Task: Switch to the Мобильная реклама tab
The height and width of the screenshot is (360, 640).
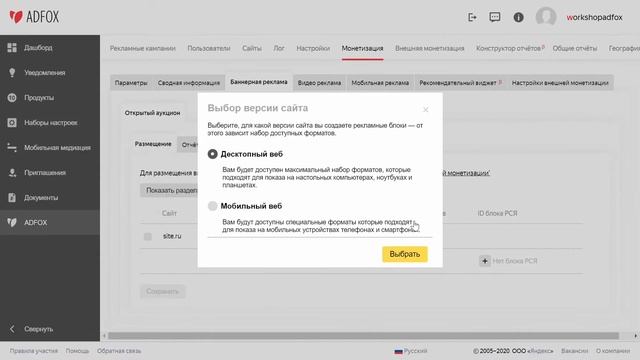Action: tap(380, 83)
